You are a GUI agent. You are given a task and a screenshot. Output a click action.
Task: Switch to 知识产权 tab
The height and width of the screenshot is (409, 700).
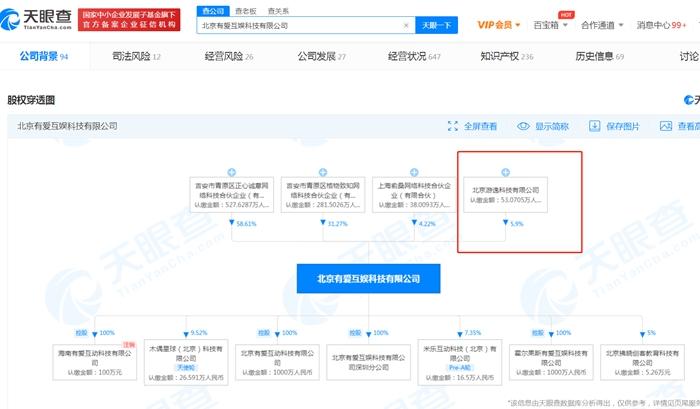(507, 56)
